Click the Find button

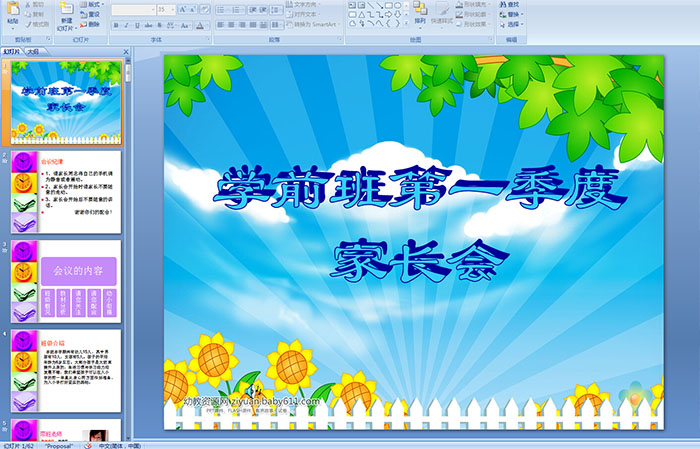click(509, 4)
